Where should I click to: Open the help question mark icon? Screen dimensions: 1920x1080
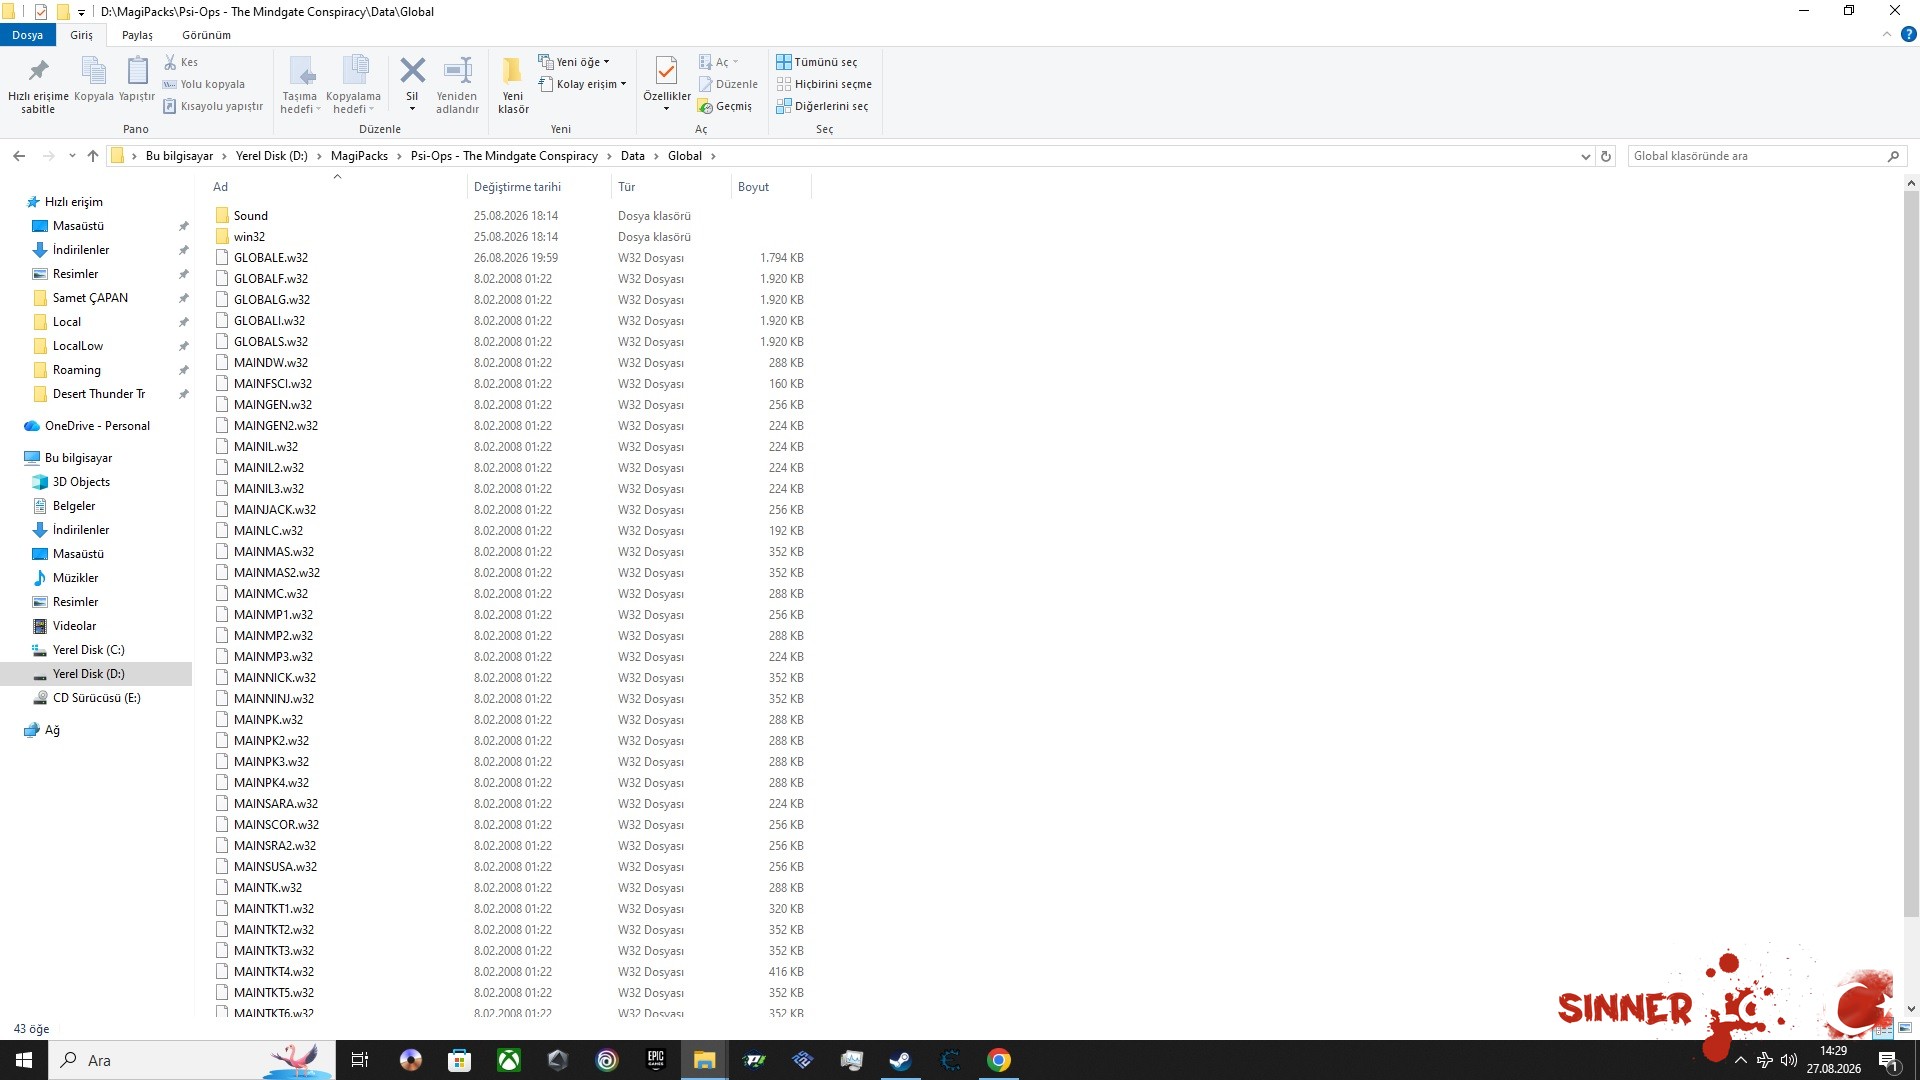click(1908, 34)
